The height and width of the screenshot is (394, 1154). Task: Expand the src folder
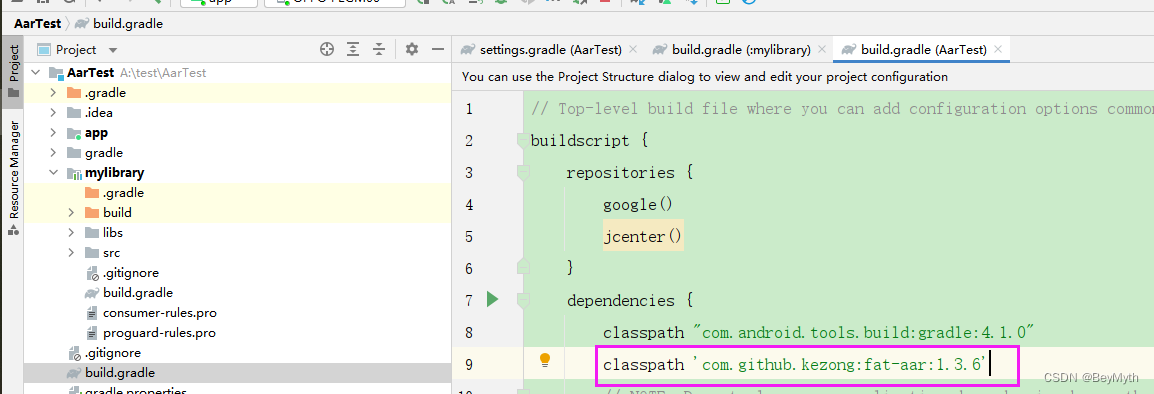tap(71, 253)
